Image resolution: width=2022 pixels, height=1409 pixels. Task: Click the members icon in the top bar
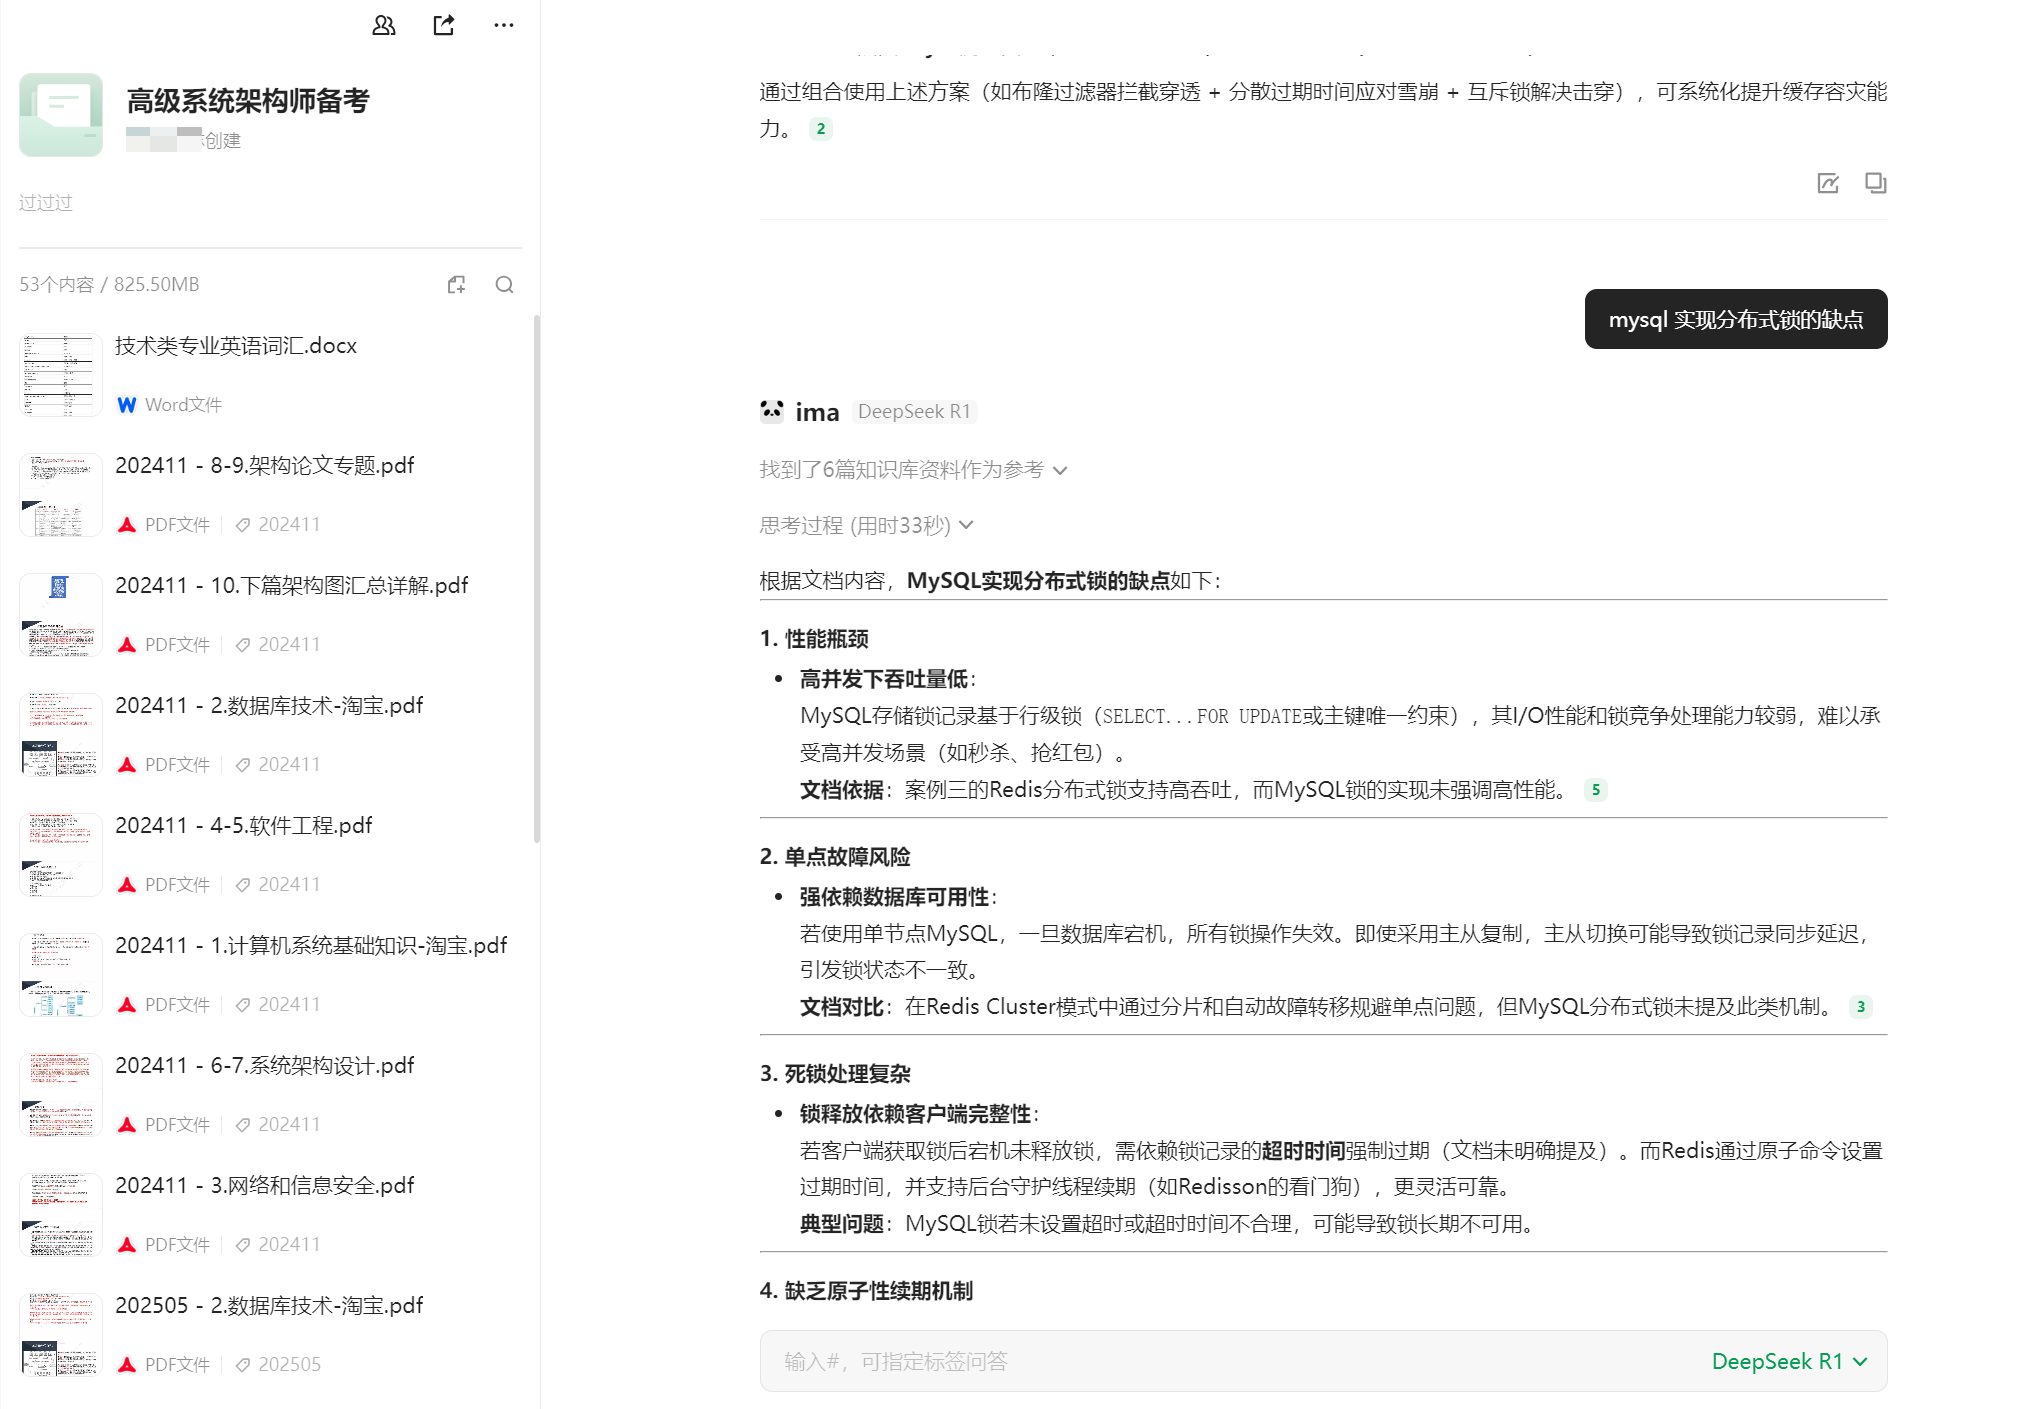[384, 25]
